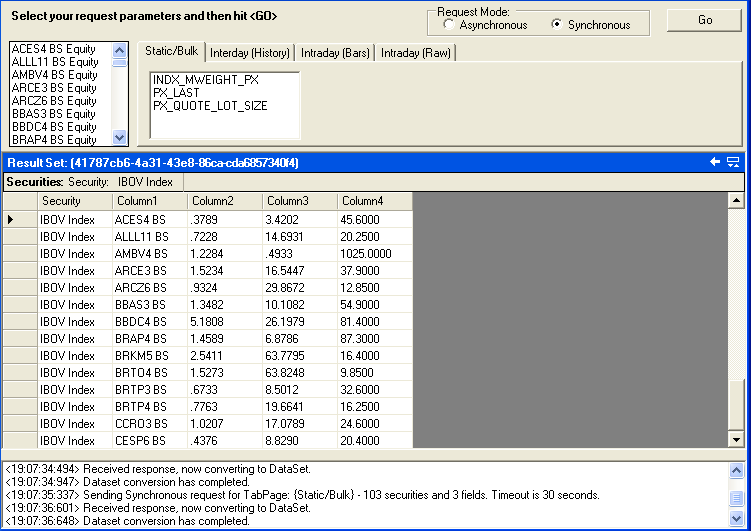Click the securities list scroll down arrow
The image size is (751, 531).
[x=119, y=138]
